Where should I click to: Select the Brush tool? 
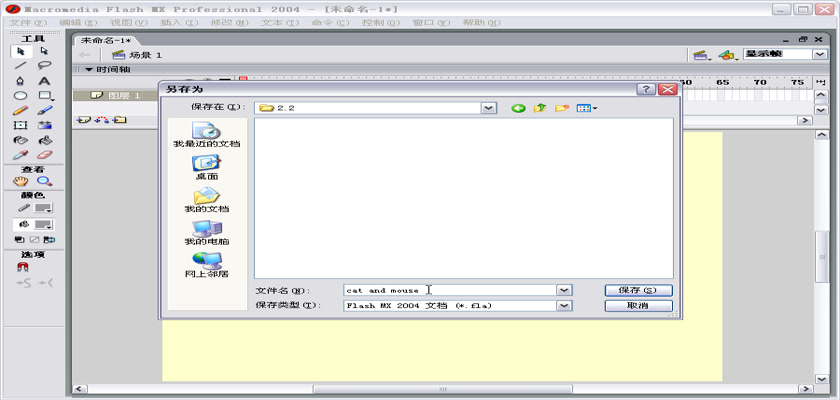(x=44, y=111)
